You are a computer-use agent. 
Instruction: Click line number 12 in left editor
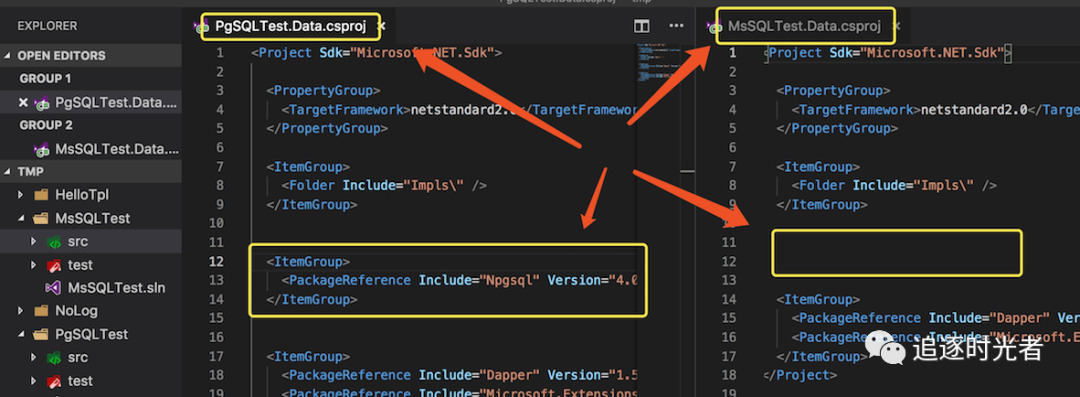pos(216,261)
